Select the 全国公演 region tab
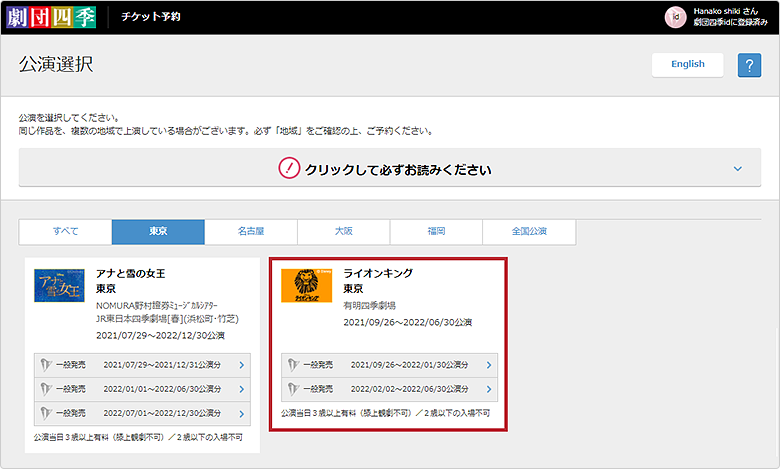 (x=529, y=231)
